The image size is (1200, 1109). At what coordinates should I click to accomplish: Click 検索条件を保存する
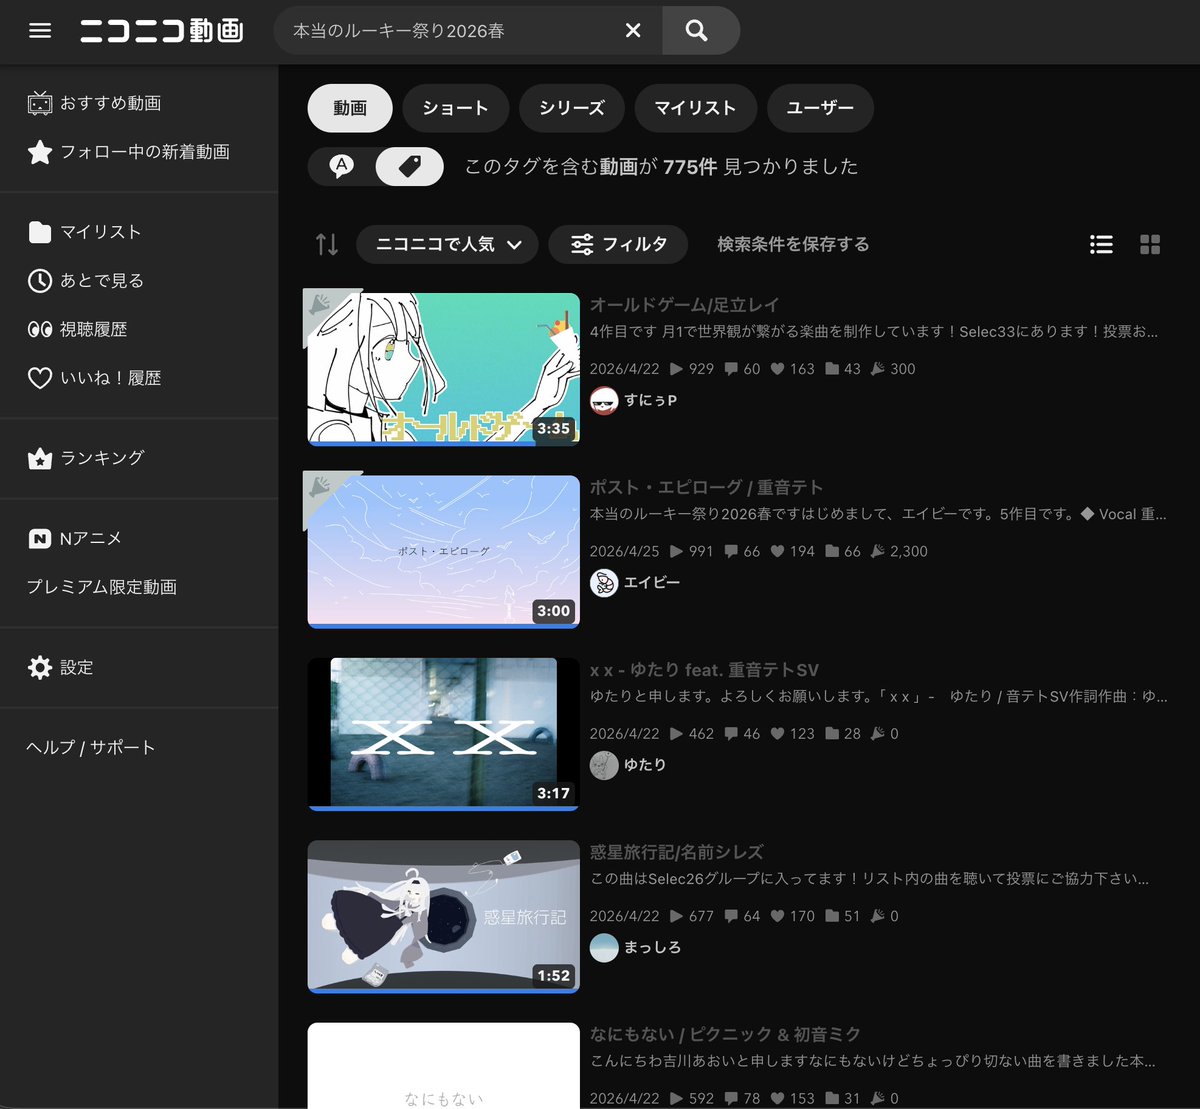pyautogui.click(x=793, y=244)
